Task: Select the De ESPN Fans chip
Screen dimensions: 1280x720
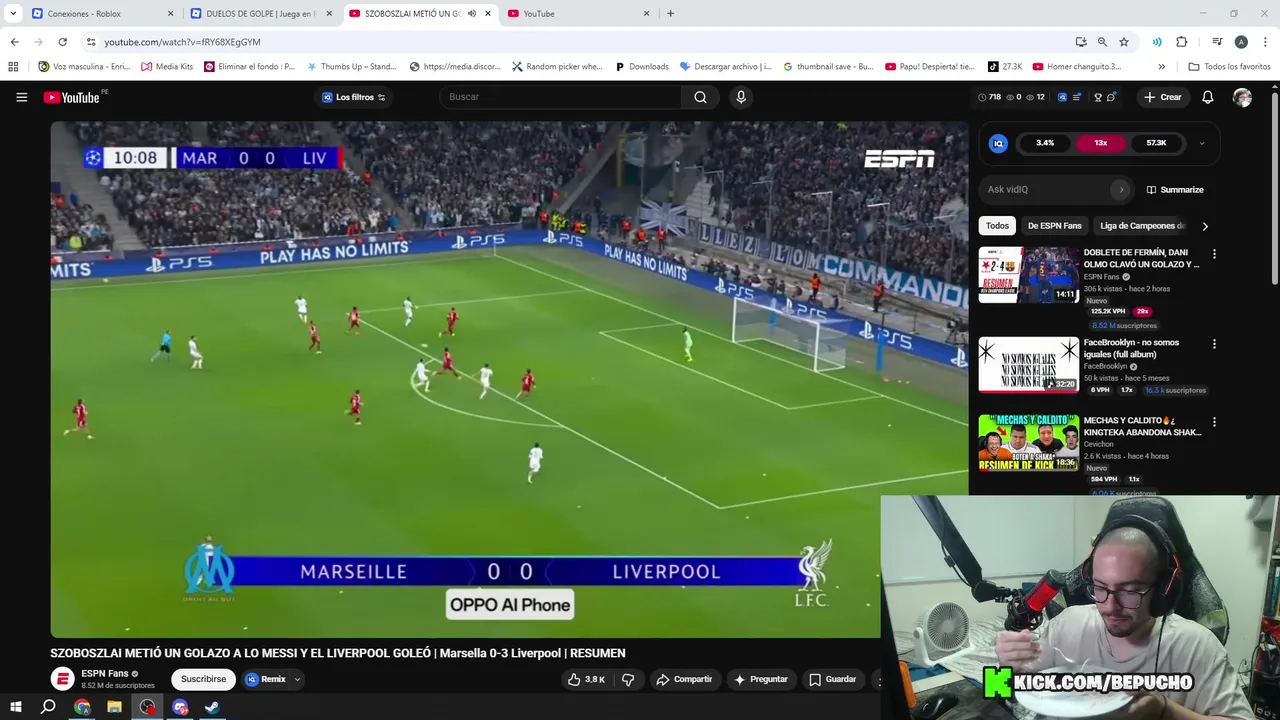Action: point(1054,226)
